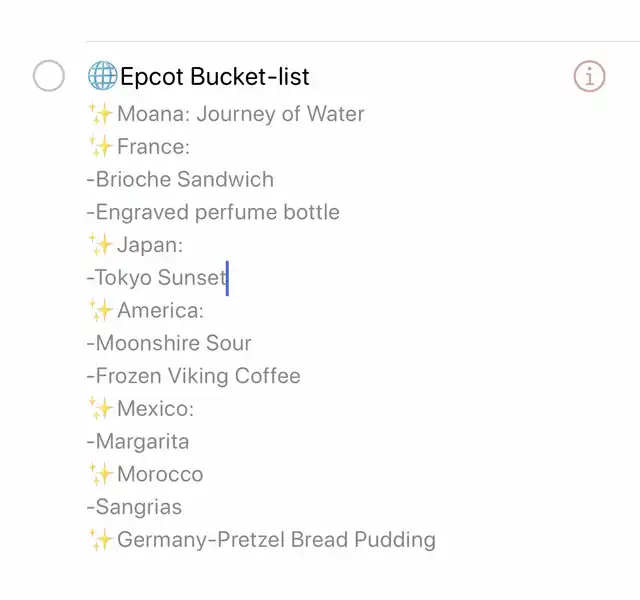Tap sparkles icon beside Germany line
Image resolution: width=640 pixels, height=600 pixels.
click(100, 540)
